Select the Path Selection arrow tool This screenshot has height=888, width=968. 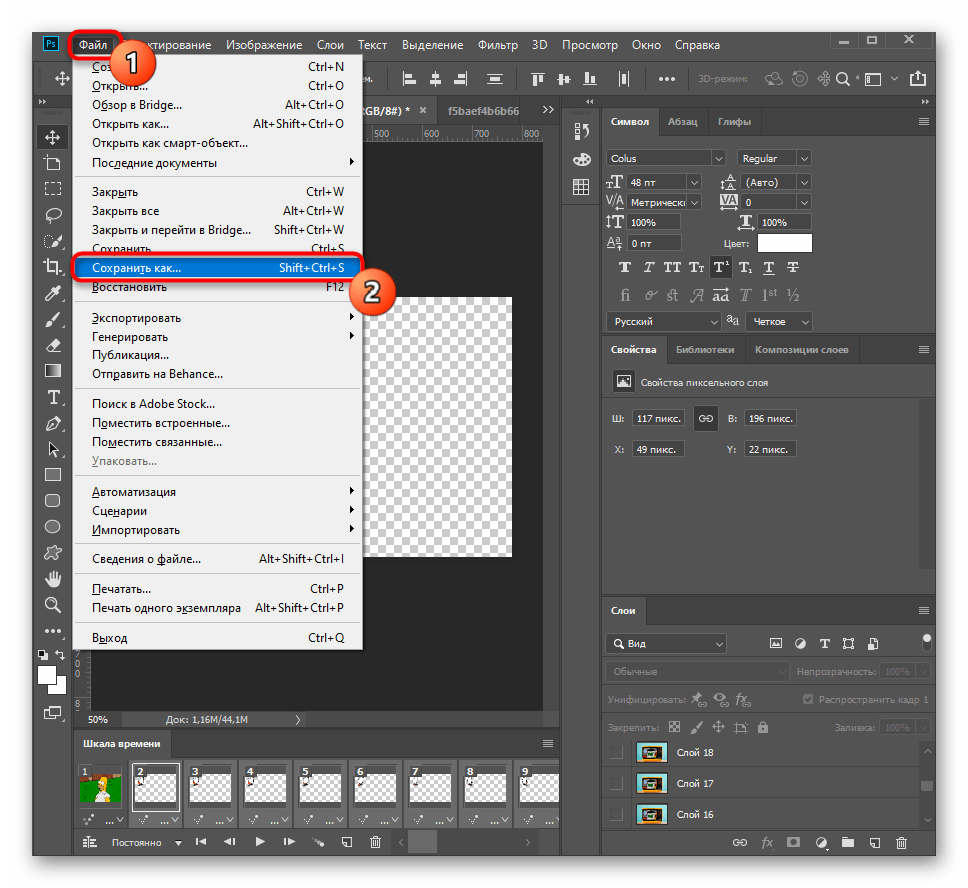(x=52, y=449)
